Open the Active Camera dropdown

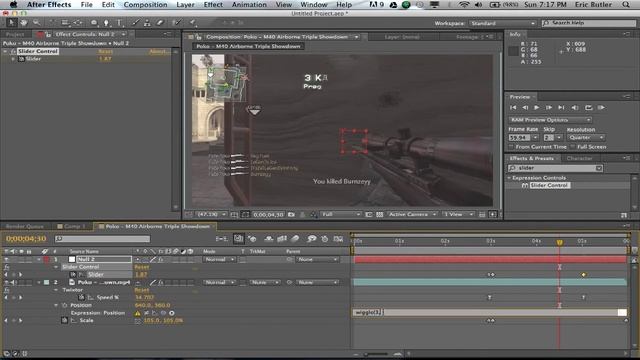tap(412, 214)
